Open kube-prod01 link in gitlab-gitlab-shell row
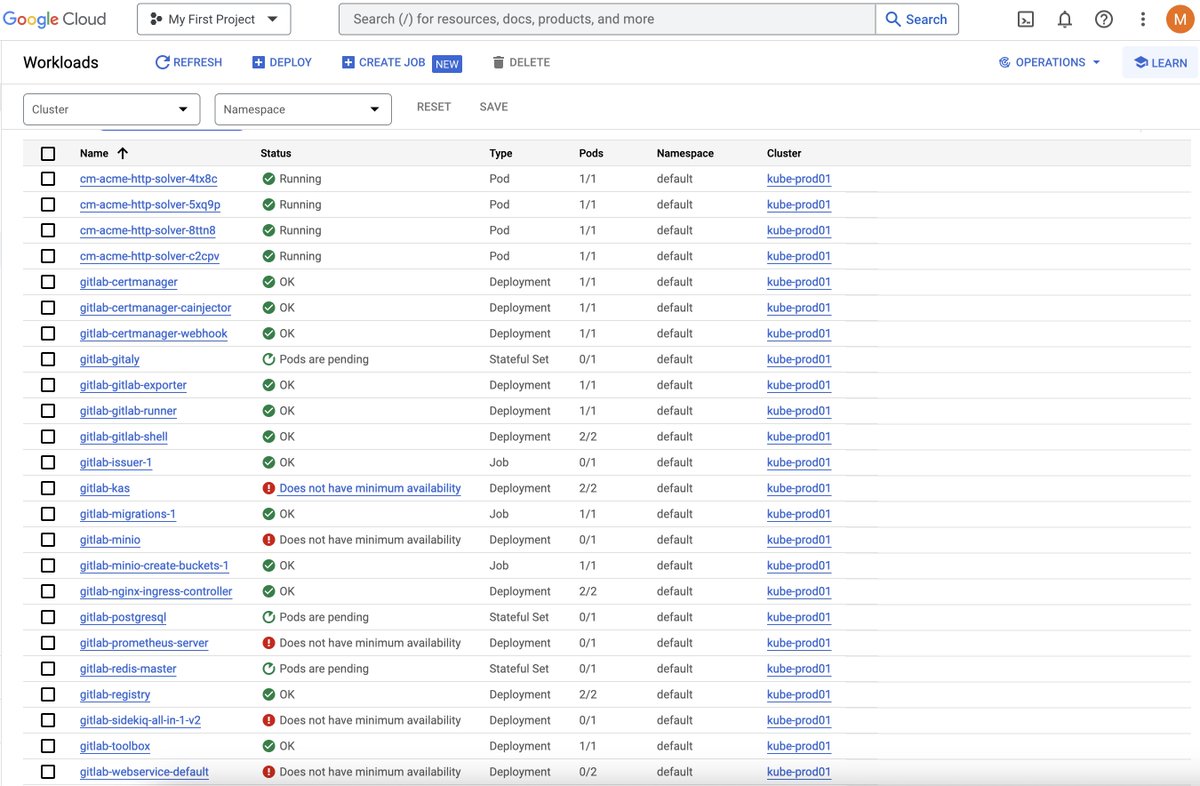Screen dimensions: 1200x786 click(799, 437)
